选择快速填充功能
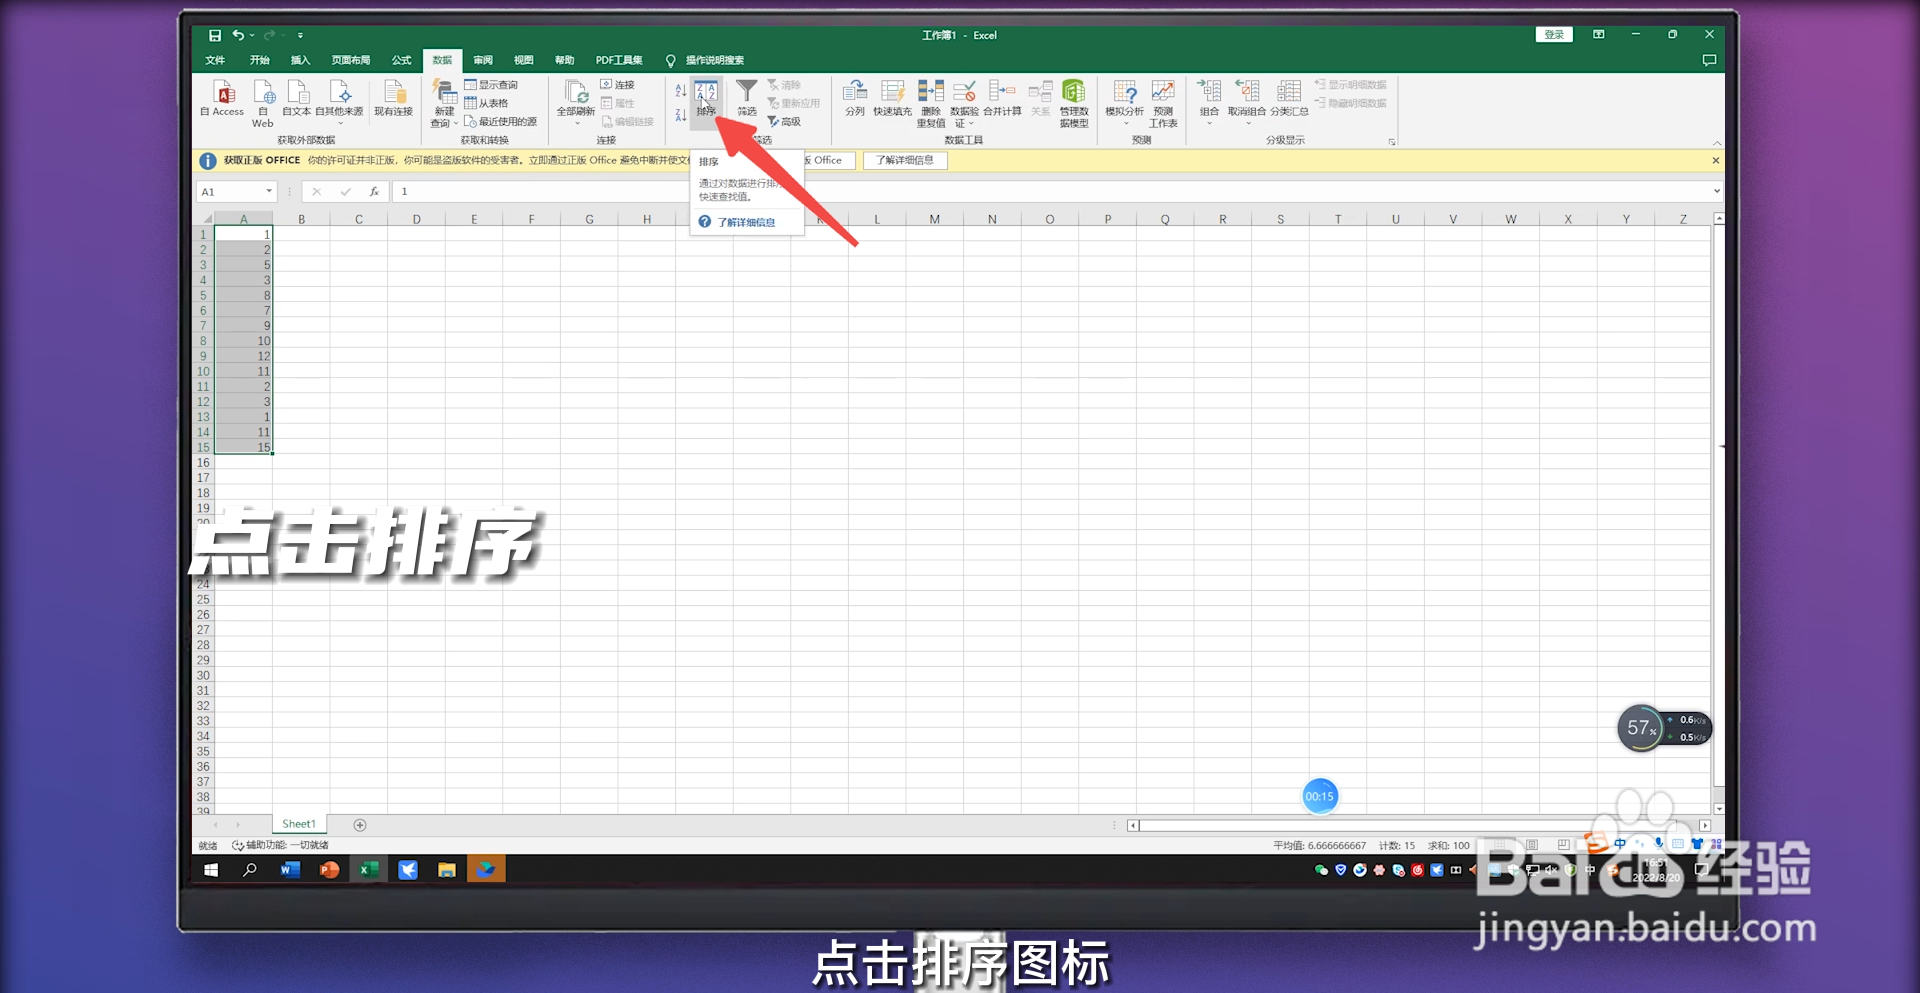 coord(892,100)
